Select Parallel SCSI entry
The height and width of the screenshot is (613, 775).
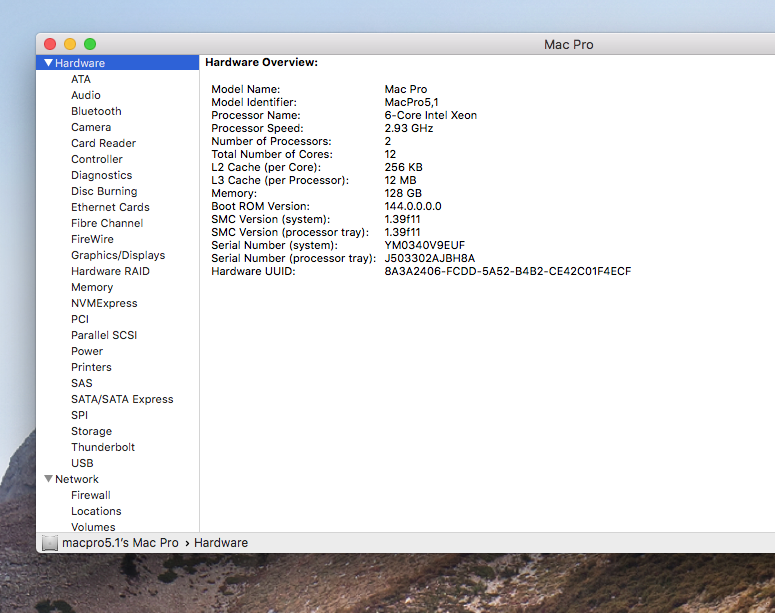click(104, 335)
